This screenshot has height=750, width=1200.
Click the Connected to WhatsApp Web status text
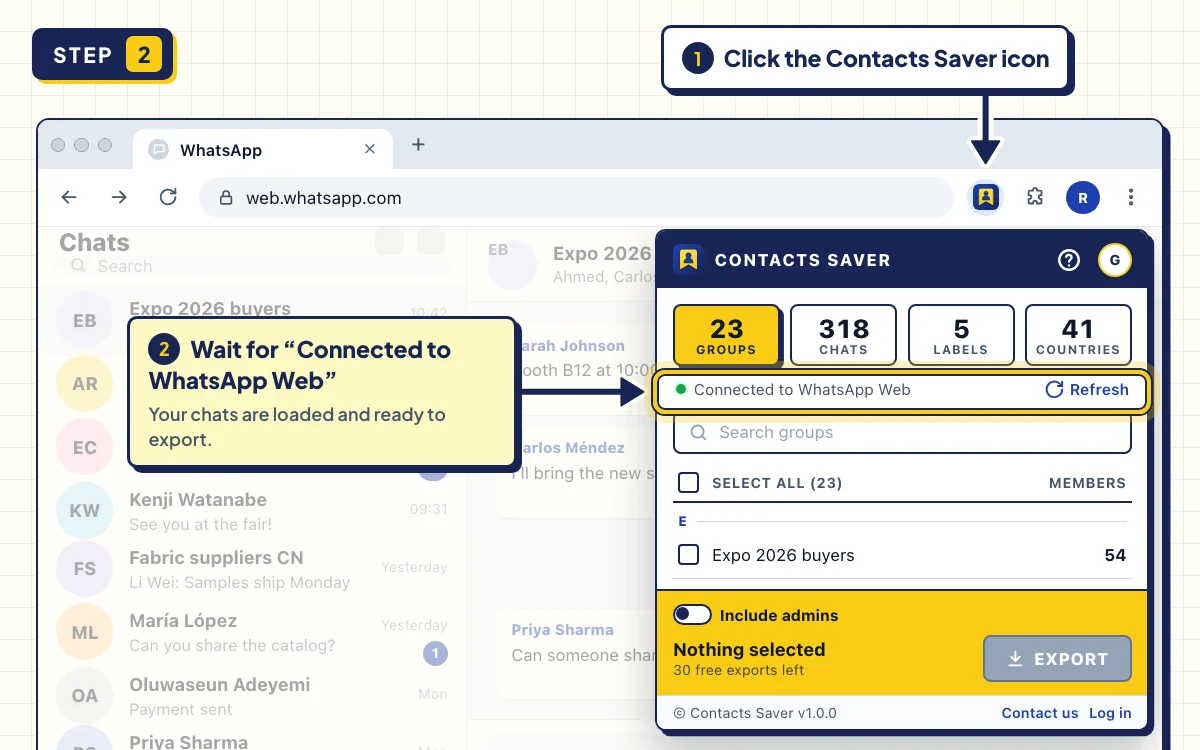802,390
